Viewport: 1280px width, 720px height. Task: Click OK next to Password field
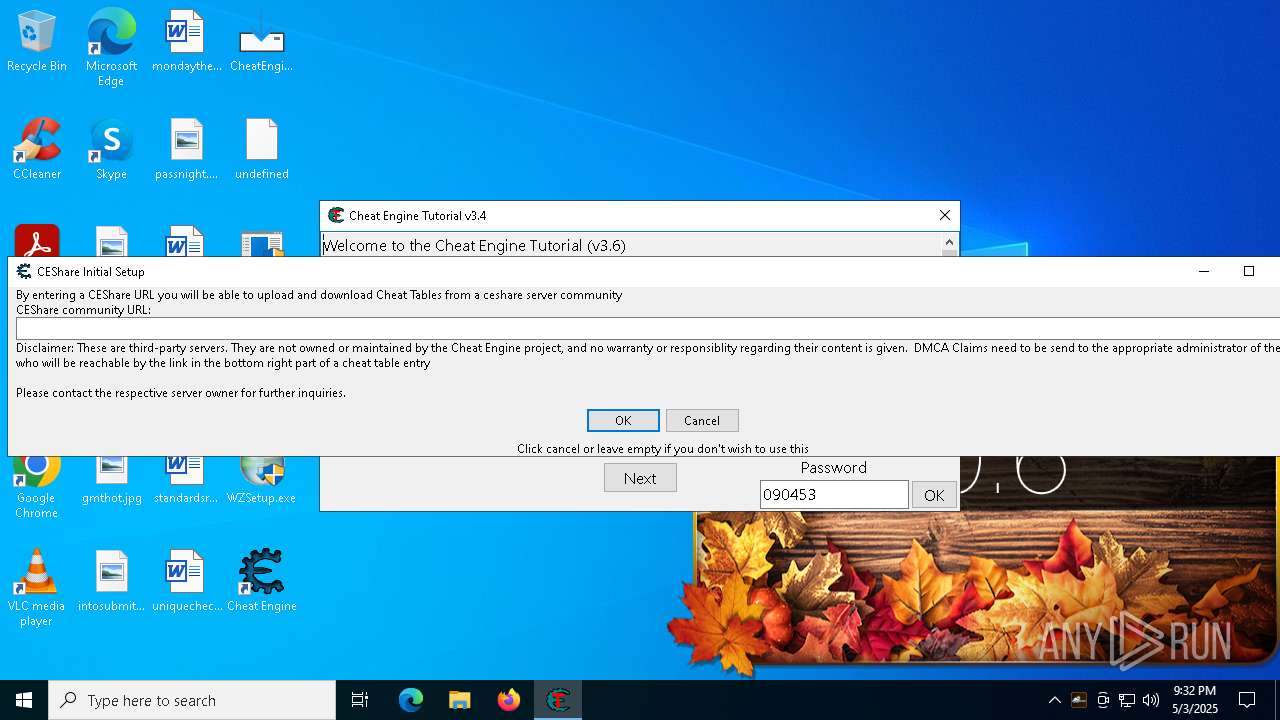pyautogui.click(x=934, y=494)
